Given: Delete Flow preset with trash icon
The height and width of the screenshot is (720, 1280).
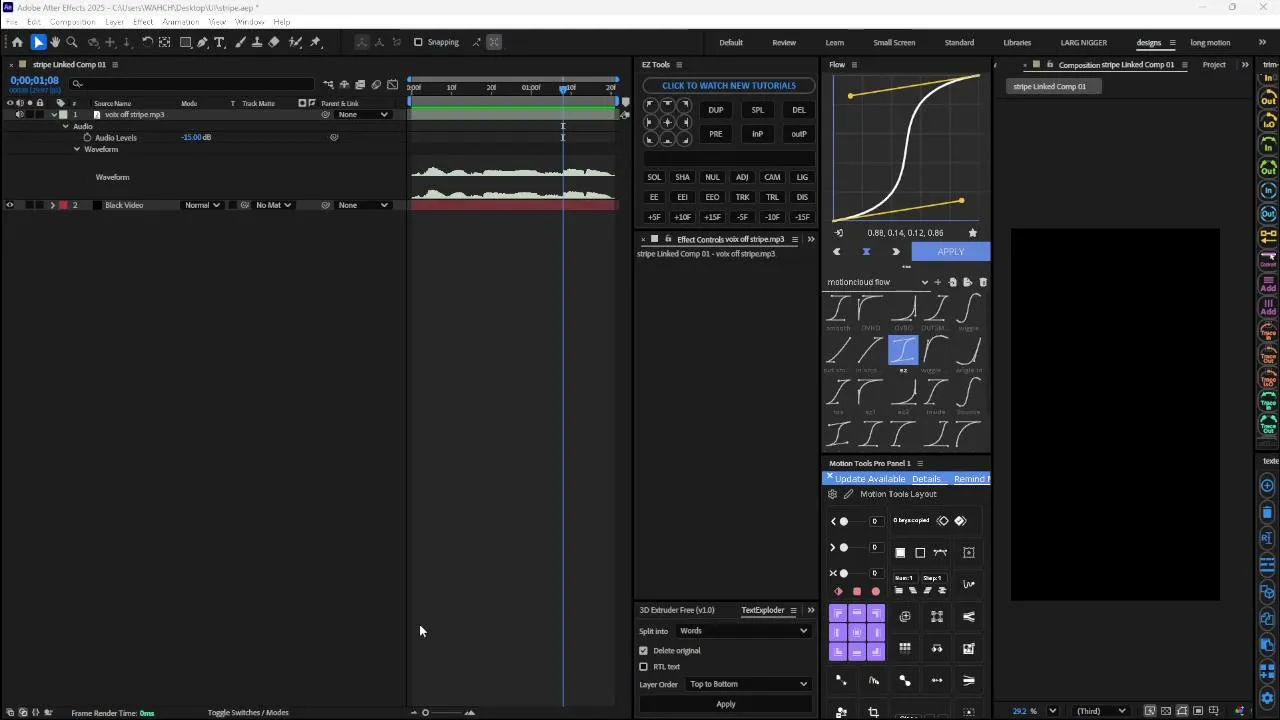Looking at the screenshot, I should pos(982,282).
